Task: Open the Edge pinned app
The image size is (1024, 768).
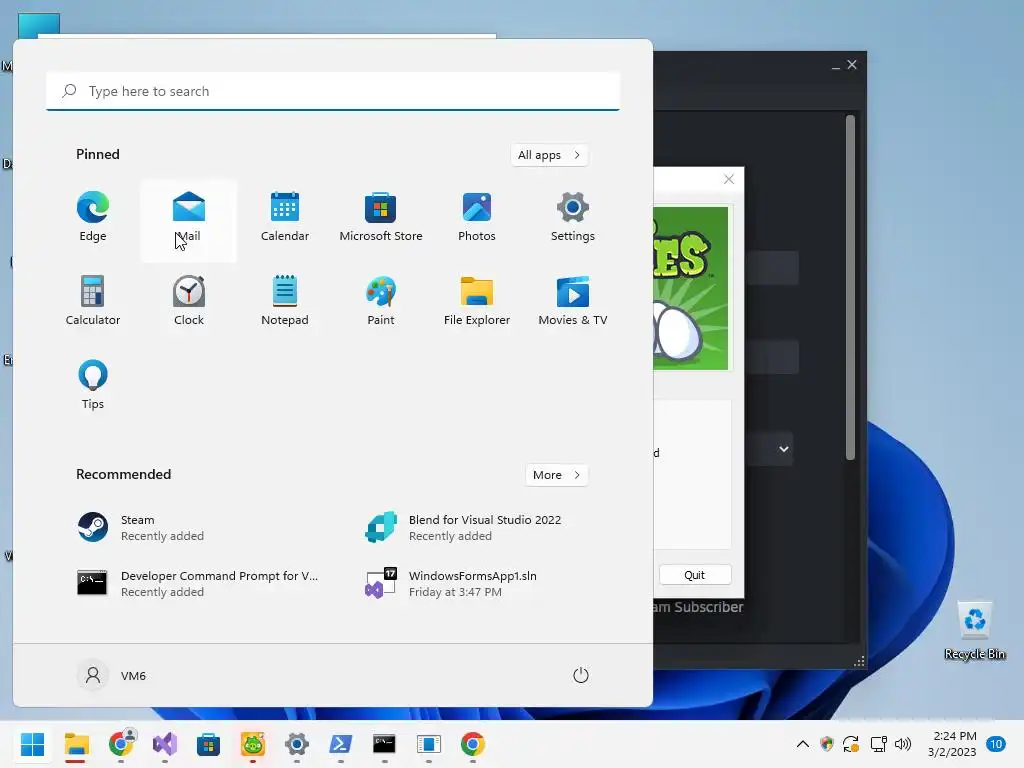Action: (93, 217)
